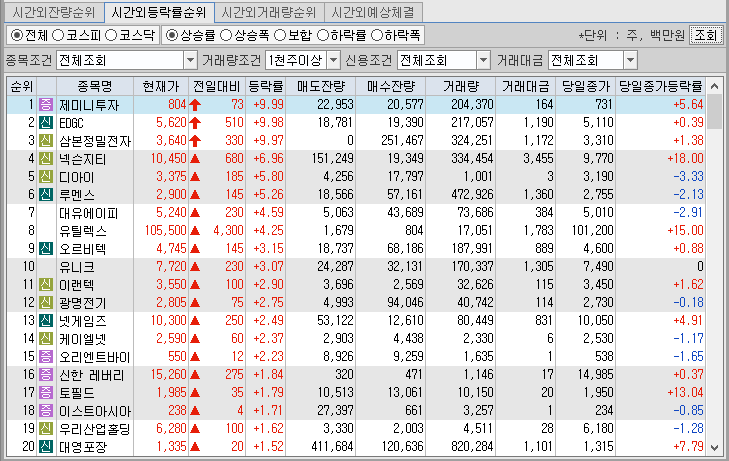Sort by the 매수잔량 column header
729x461 pixels.
click(x=391, y=86)
